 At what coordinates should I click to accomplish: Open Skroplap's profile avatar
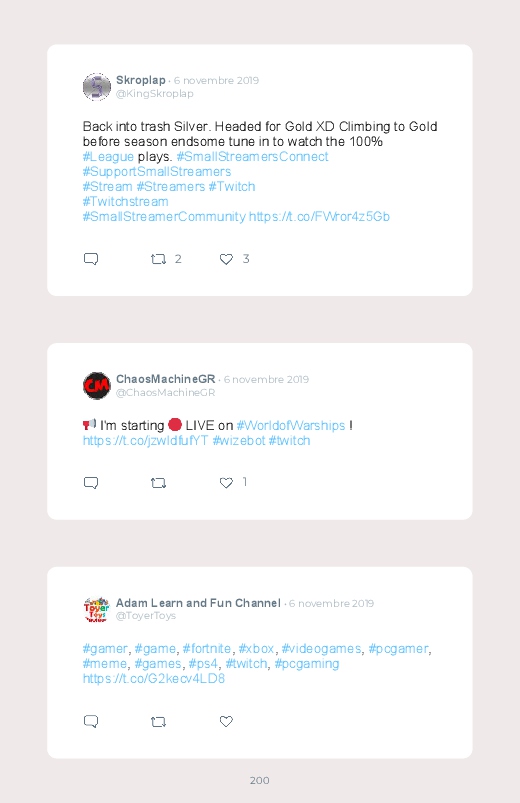pos(97,87)
